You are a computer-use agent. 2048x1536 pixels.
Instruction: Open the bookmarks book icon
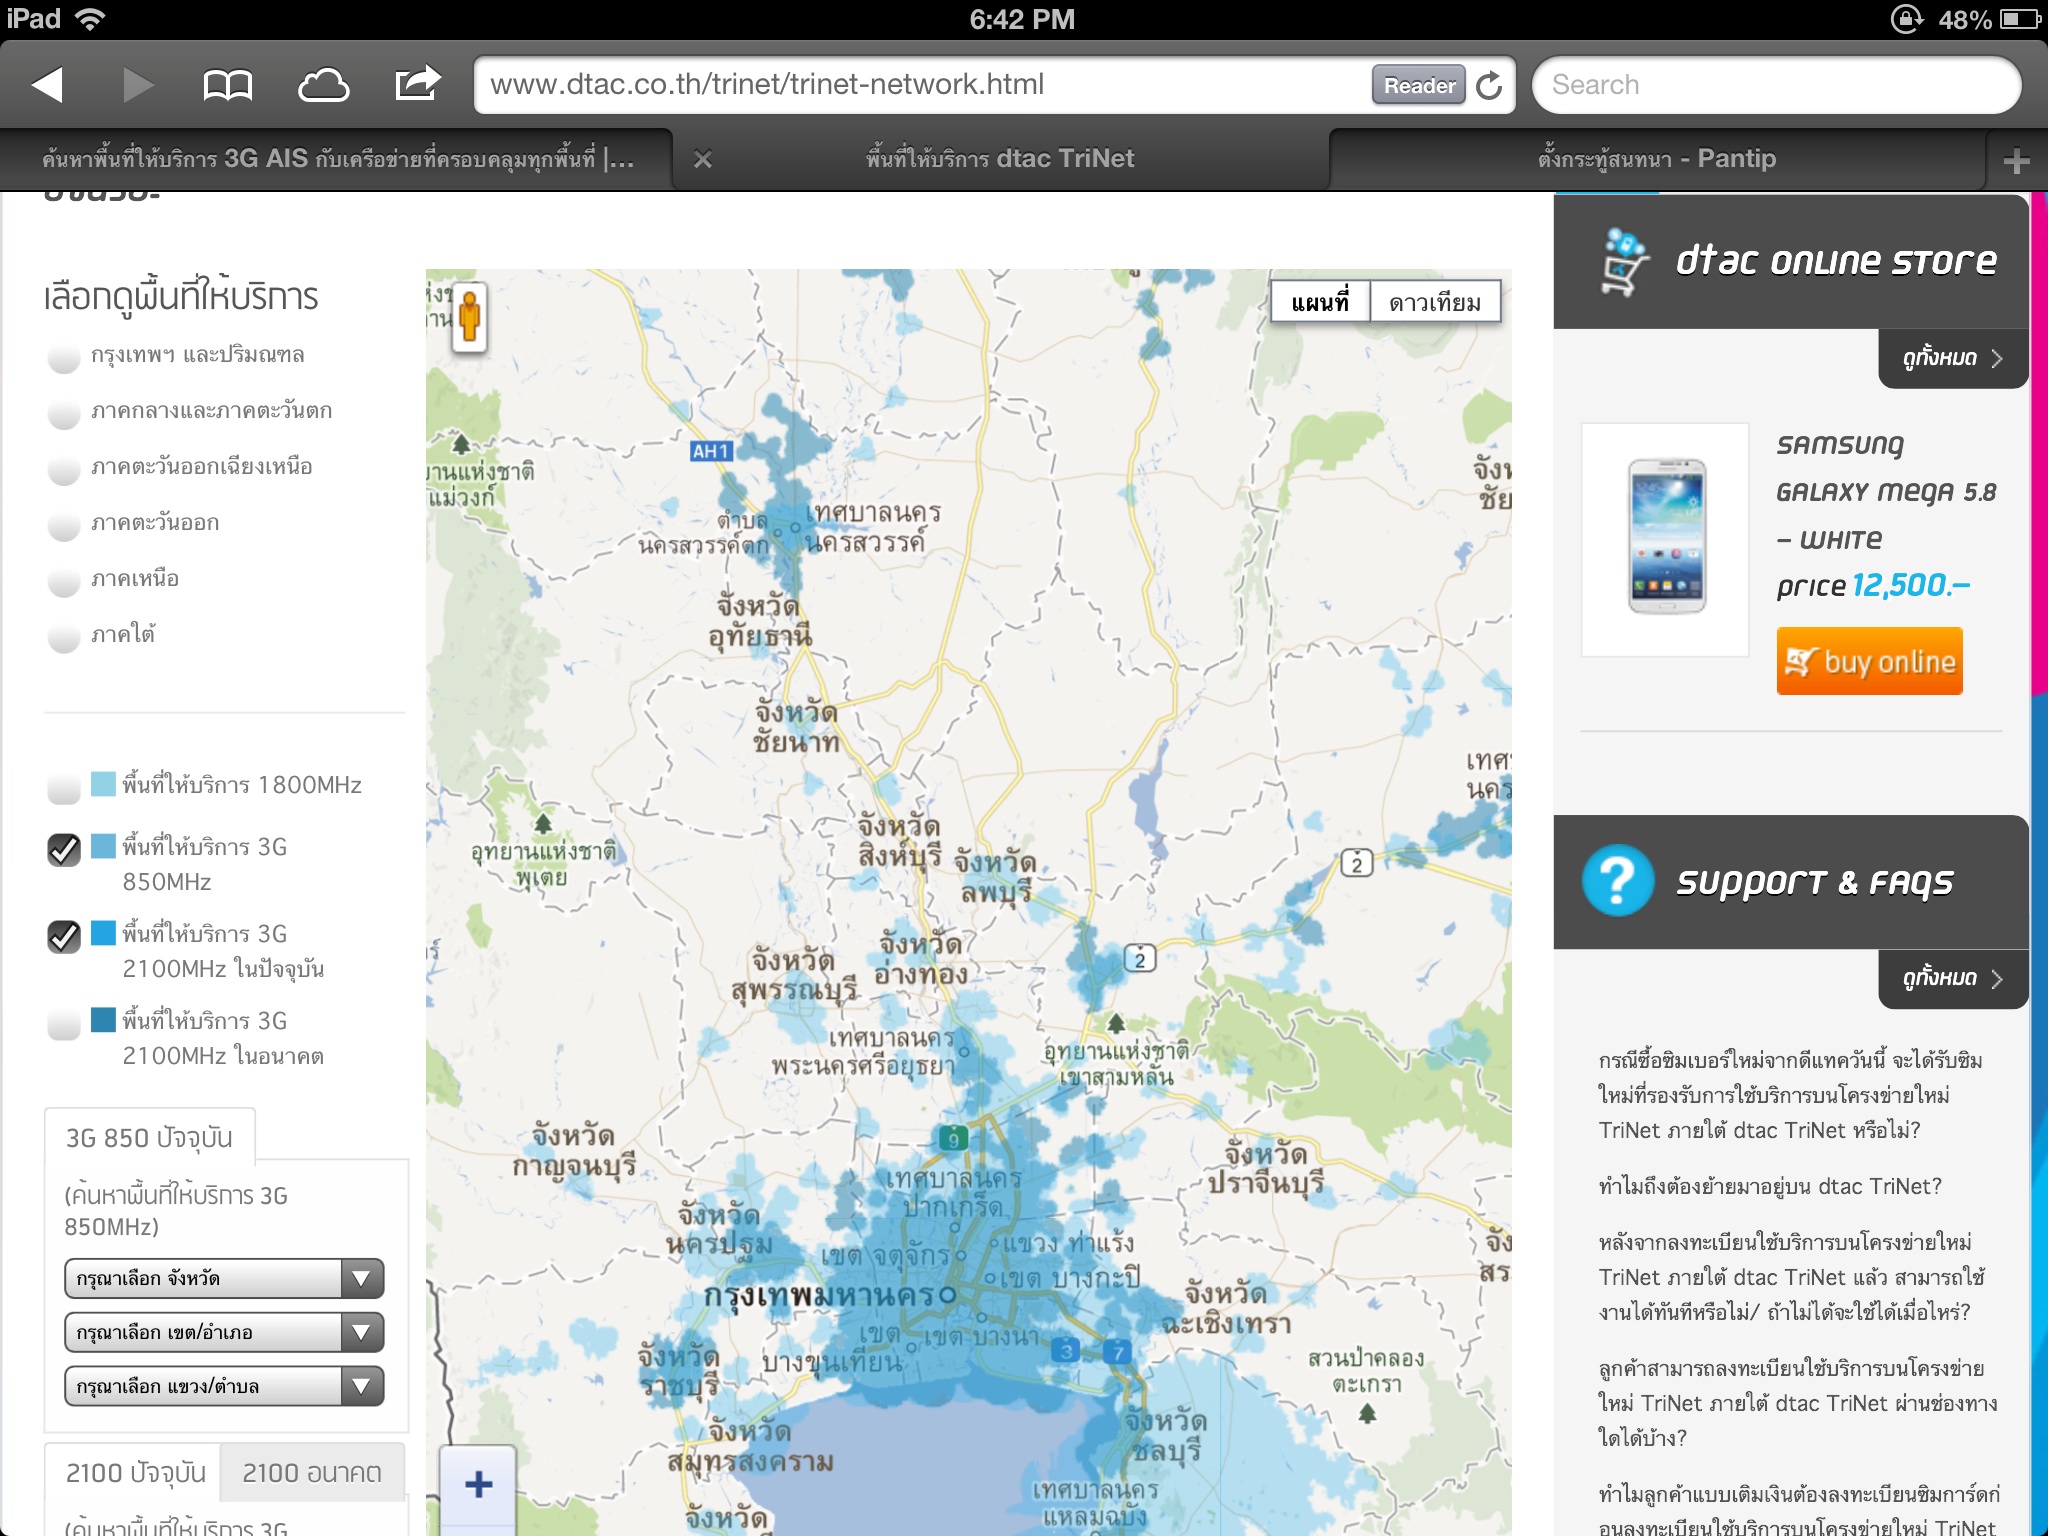pyautogui.click(x=227, y=85)
